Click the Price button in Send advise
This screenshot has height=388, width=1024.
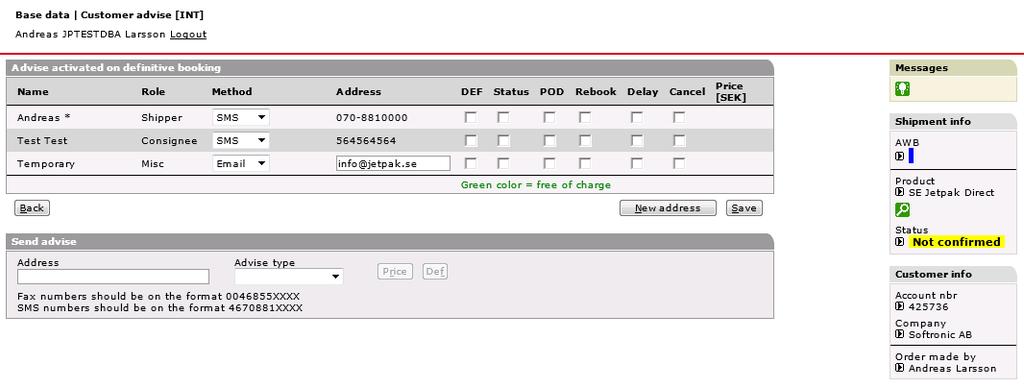click(x=395, y=272)
